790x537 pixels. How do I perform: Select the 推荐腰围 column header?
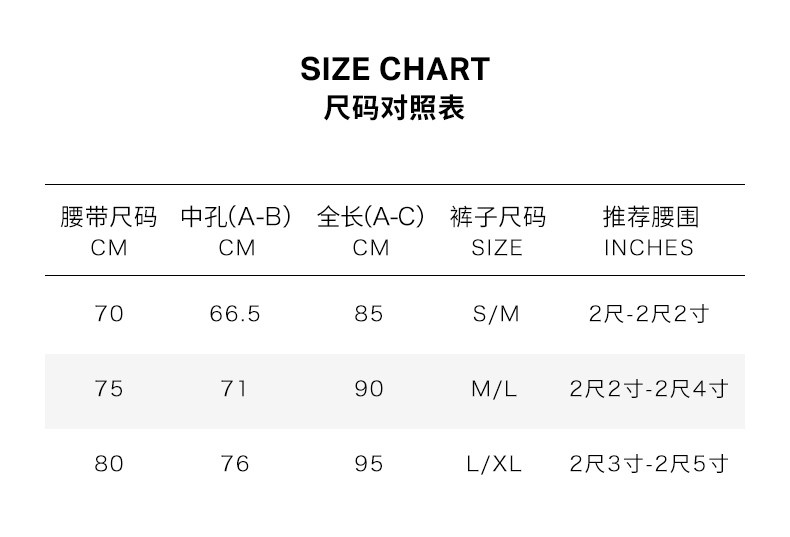pos(649,218)
